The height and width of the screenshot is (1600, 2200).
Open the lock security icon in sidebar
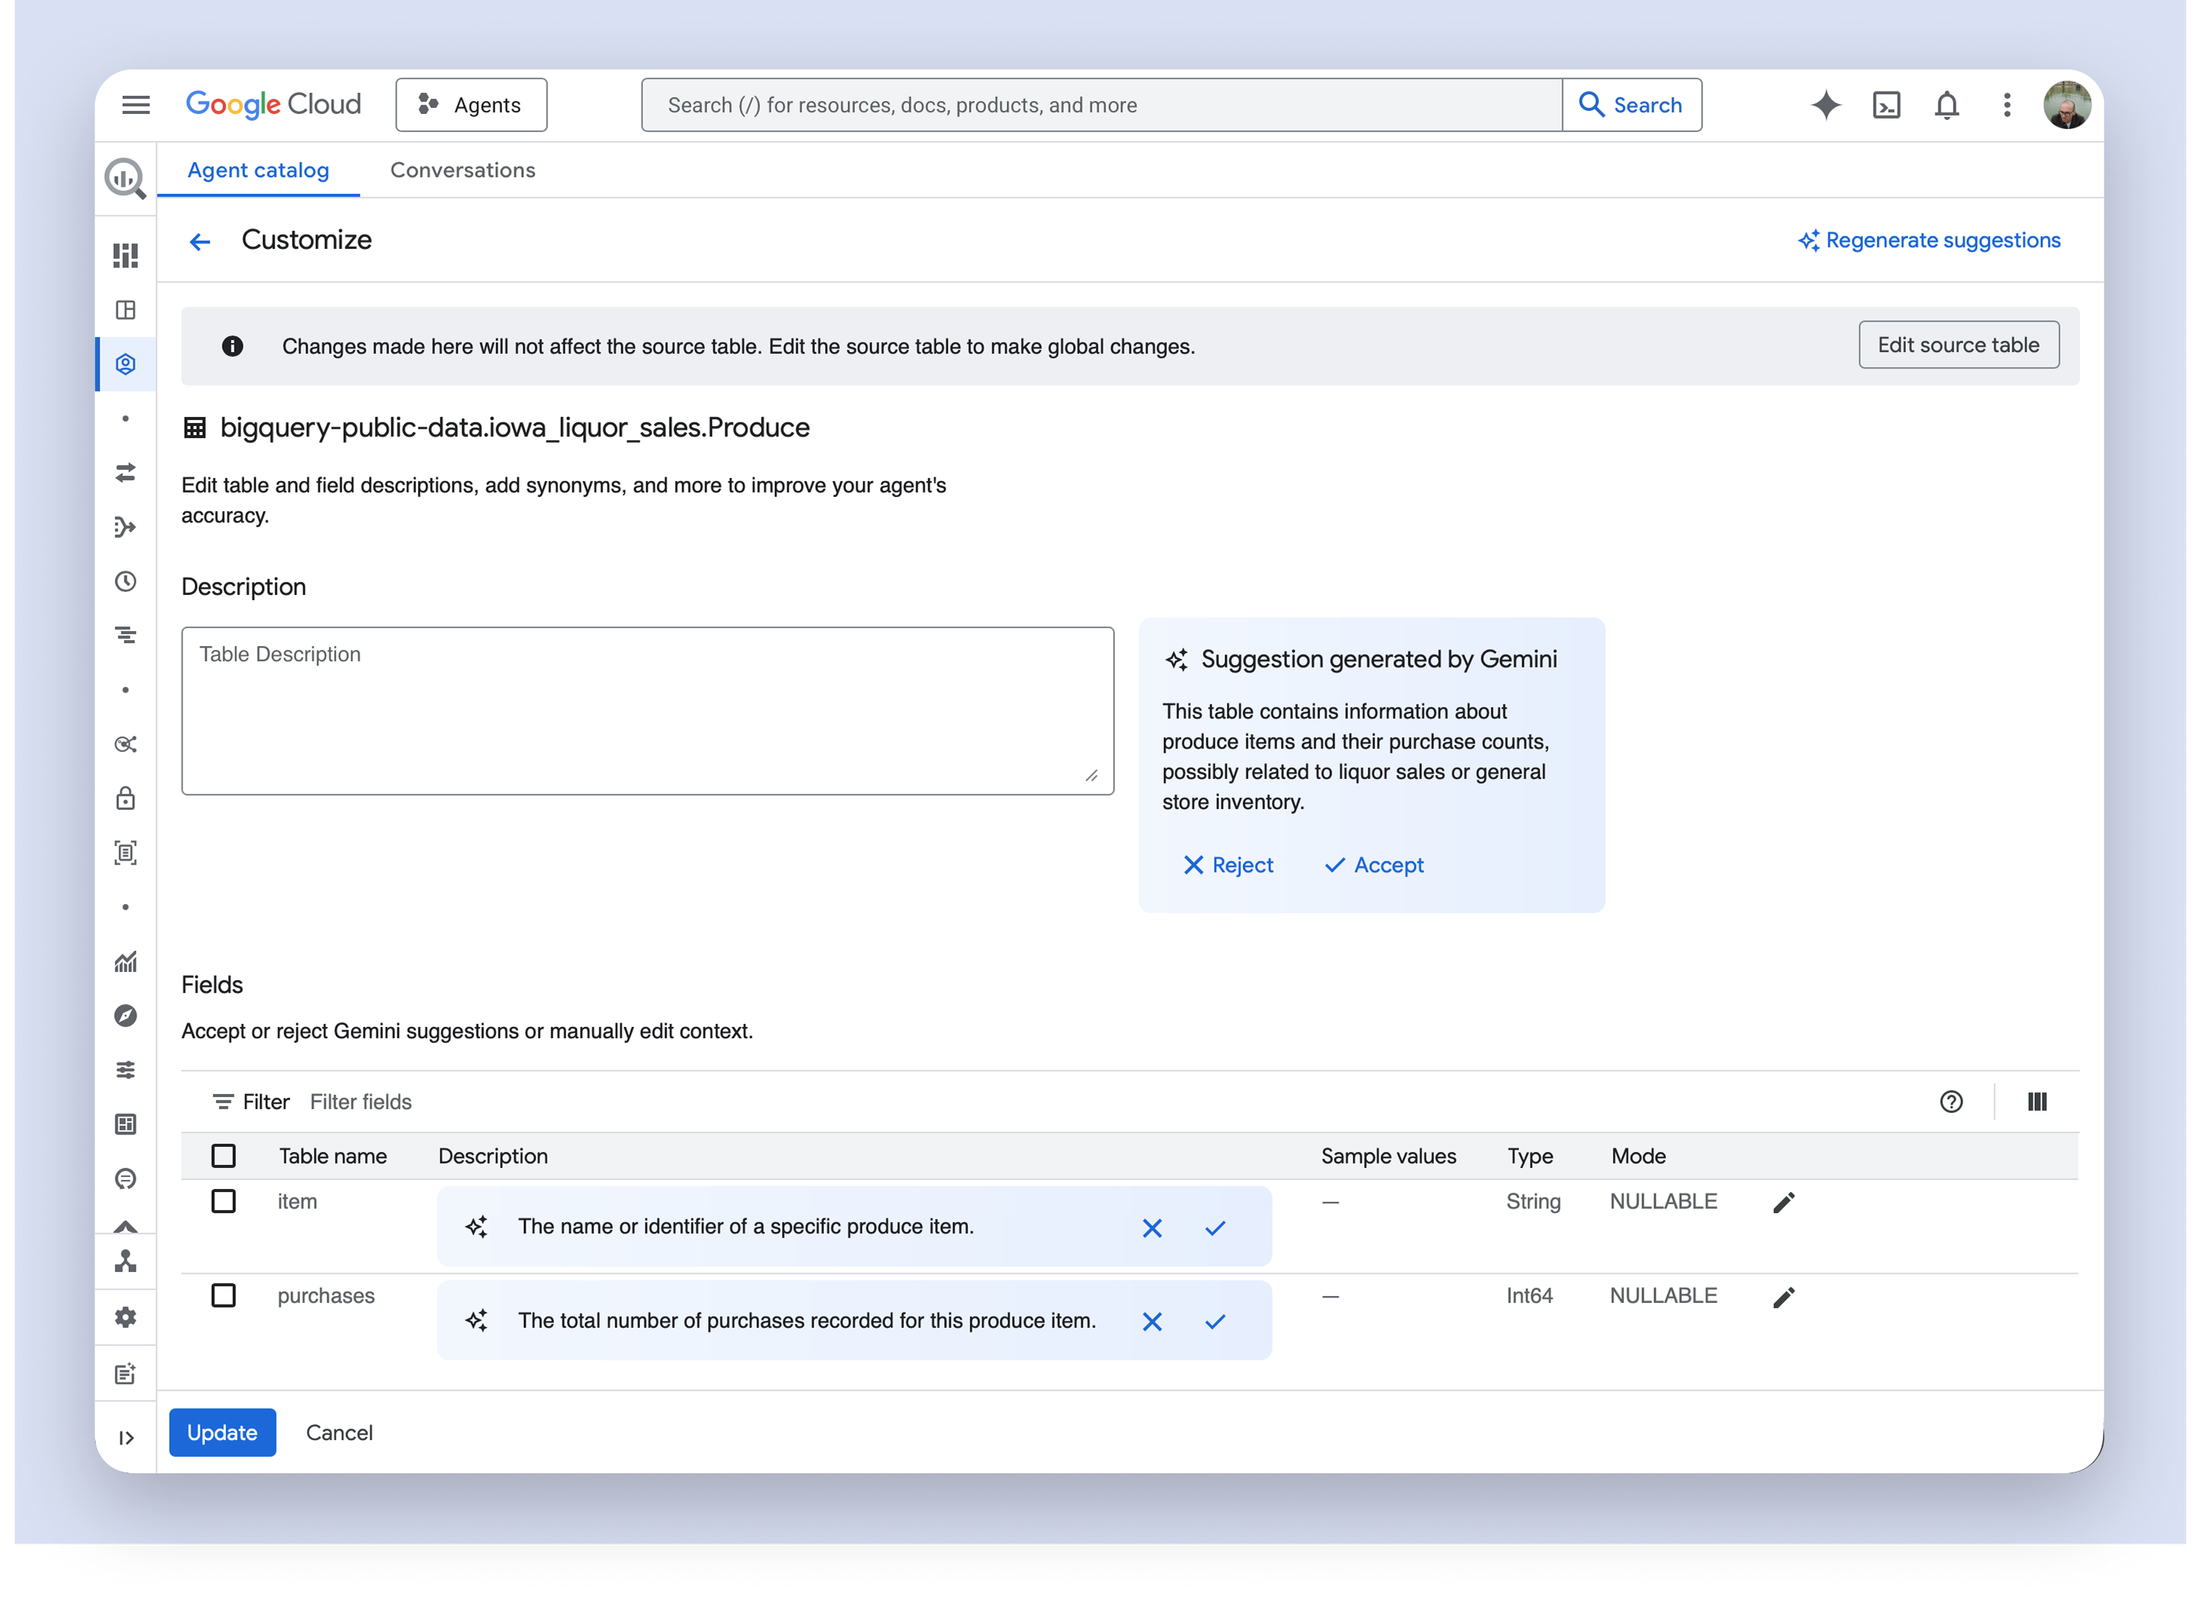coord(125,798)
